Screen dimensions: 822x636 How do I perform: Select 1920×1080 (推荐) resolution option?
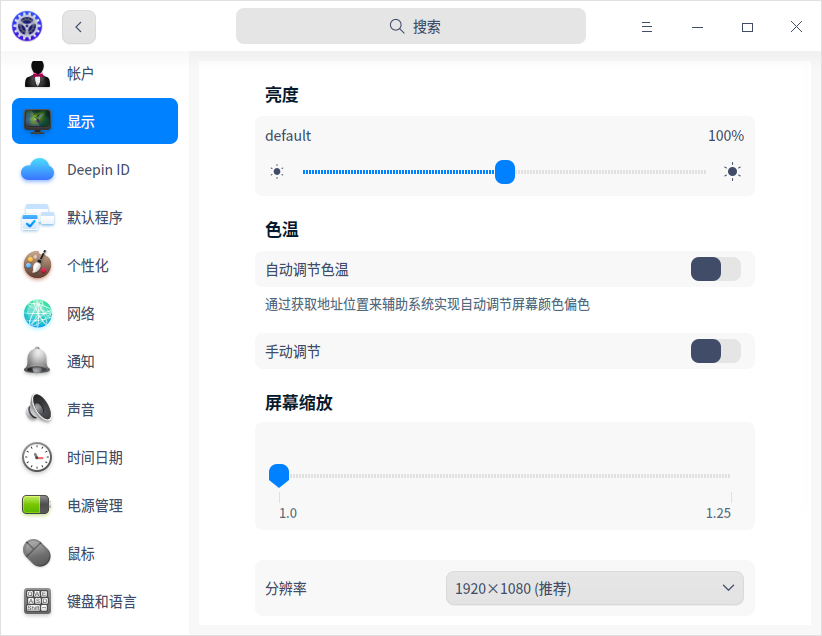(x=594, y=588)
